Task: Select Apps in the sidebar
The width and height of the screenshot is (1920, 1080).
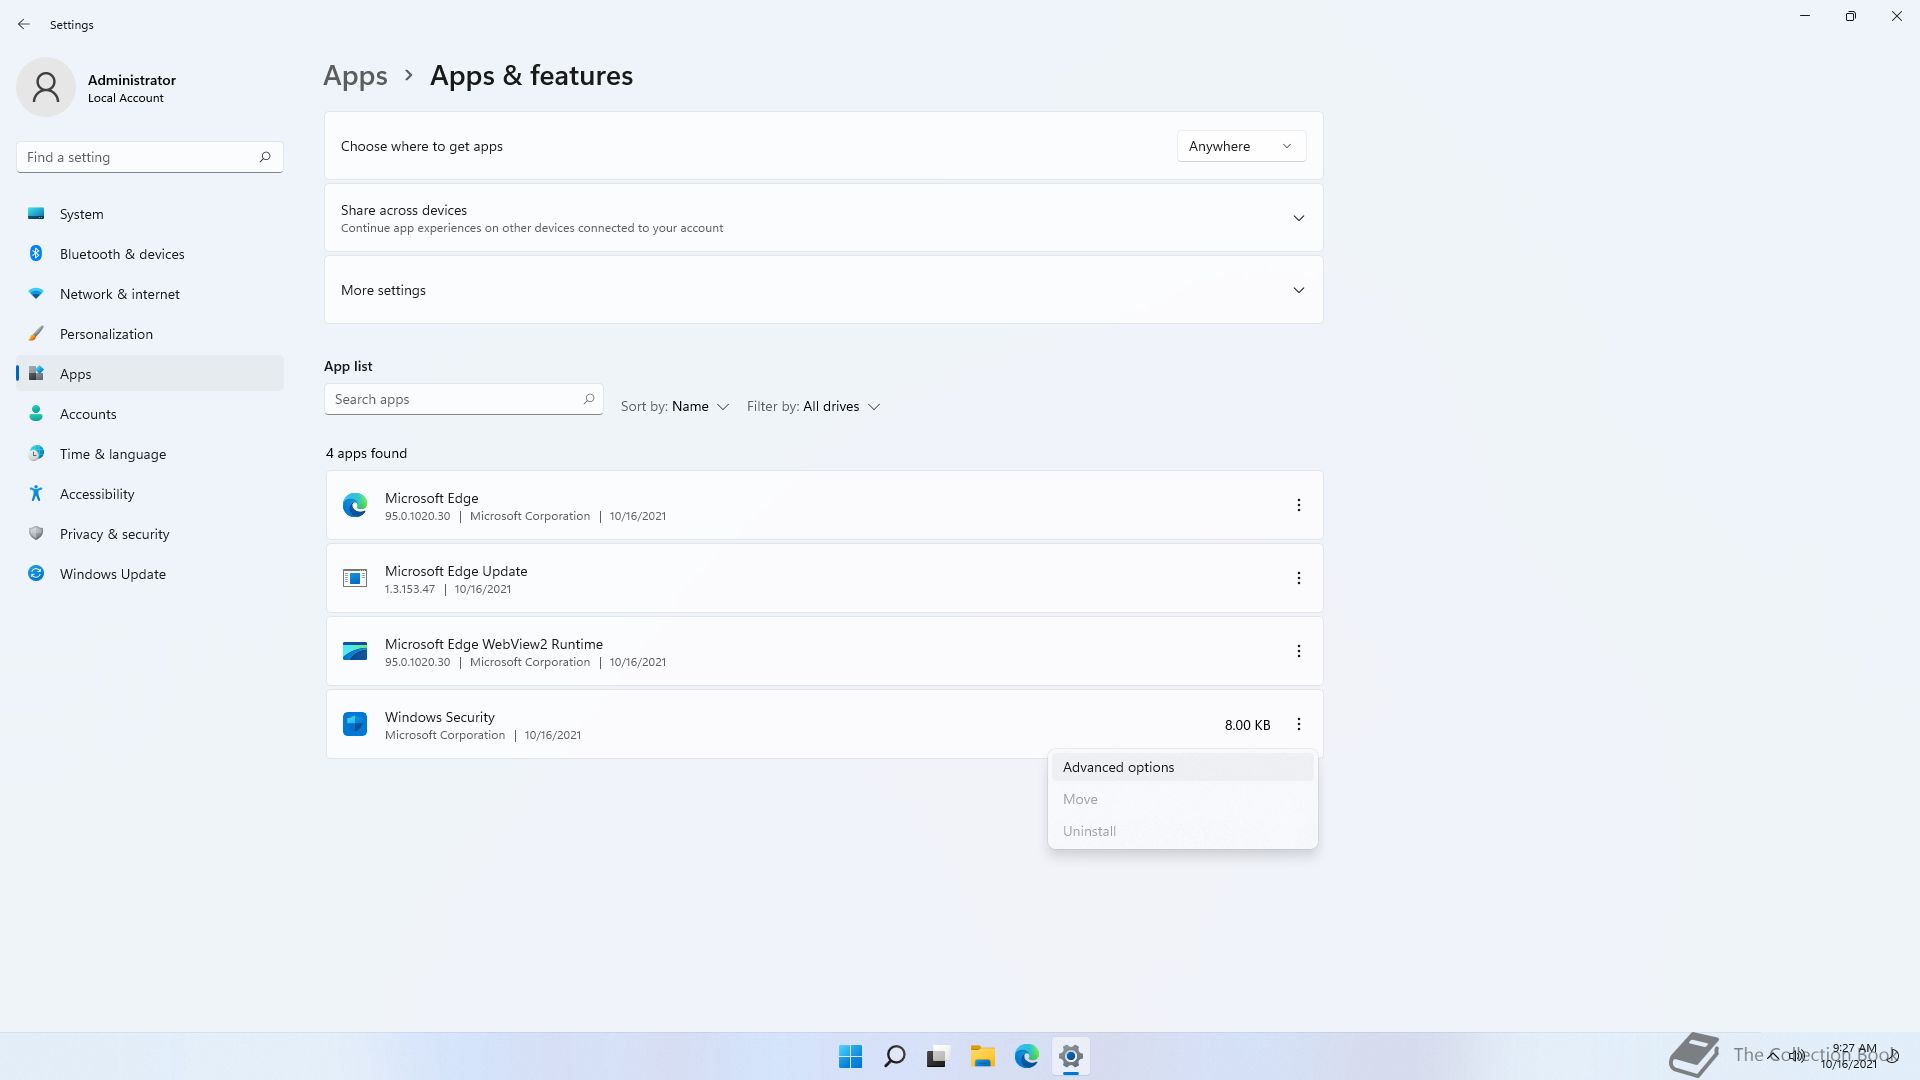Action: click(150, 374)
